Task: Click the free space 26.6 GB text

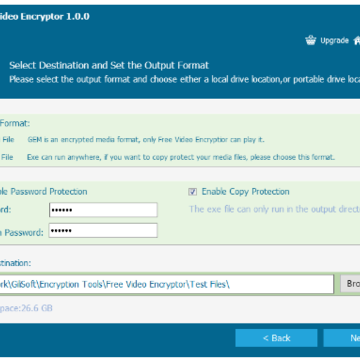Action: click(26, 308)
